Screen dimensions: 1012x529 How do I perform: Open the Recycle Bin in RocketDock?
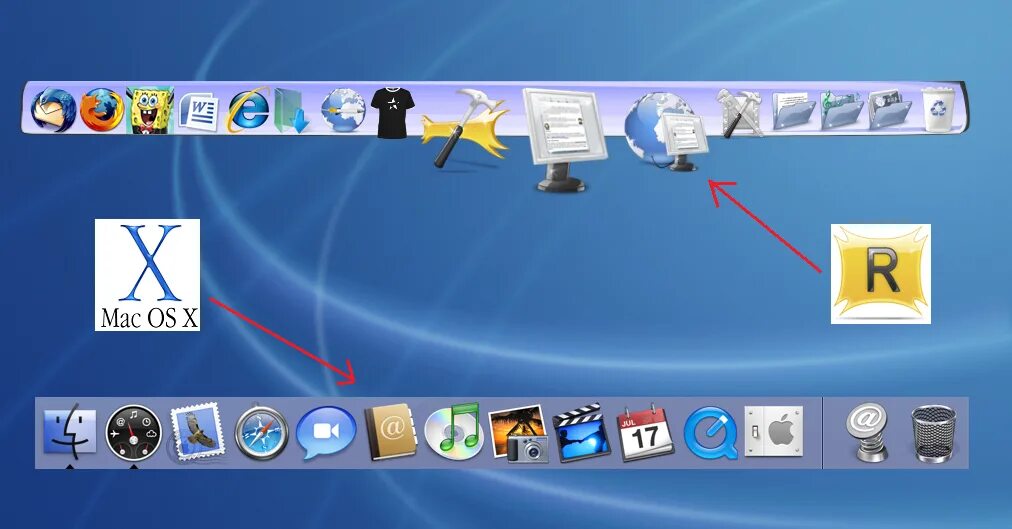pos(938,109)
